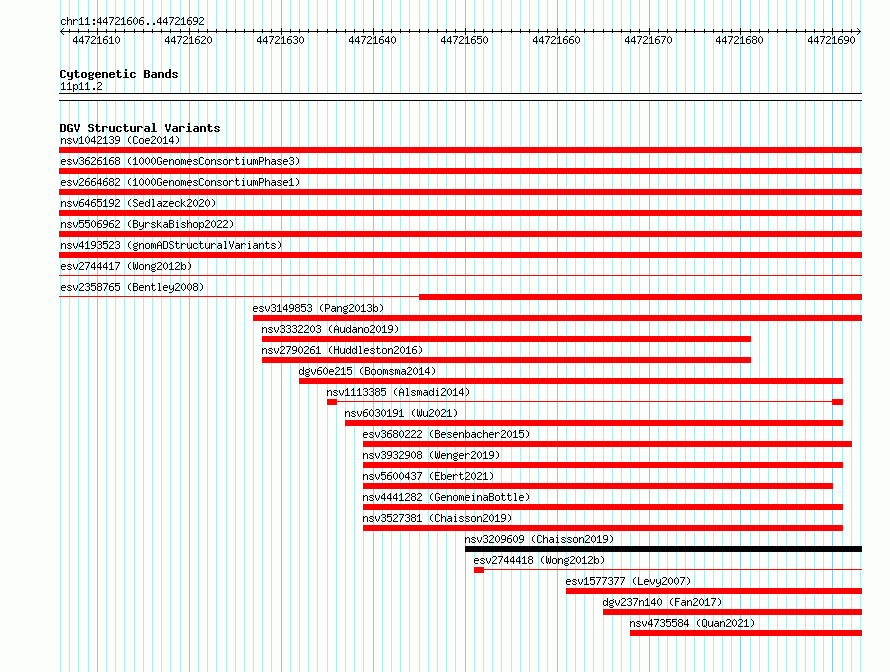Viewport: 890px width, 672px height.
Task: Click the DGV Structural Variants track title
Action: [140, 128]
